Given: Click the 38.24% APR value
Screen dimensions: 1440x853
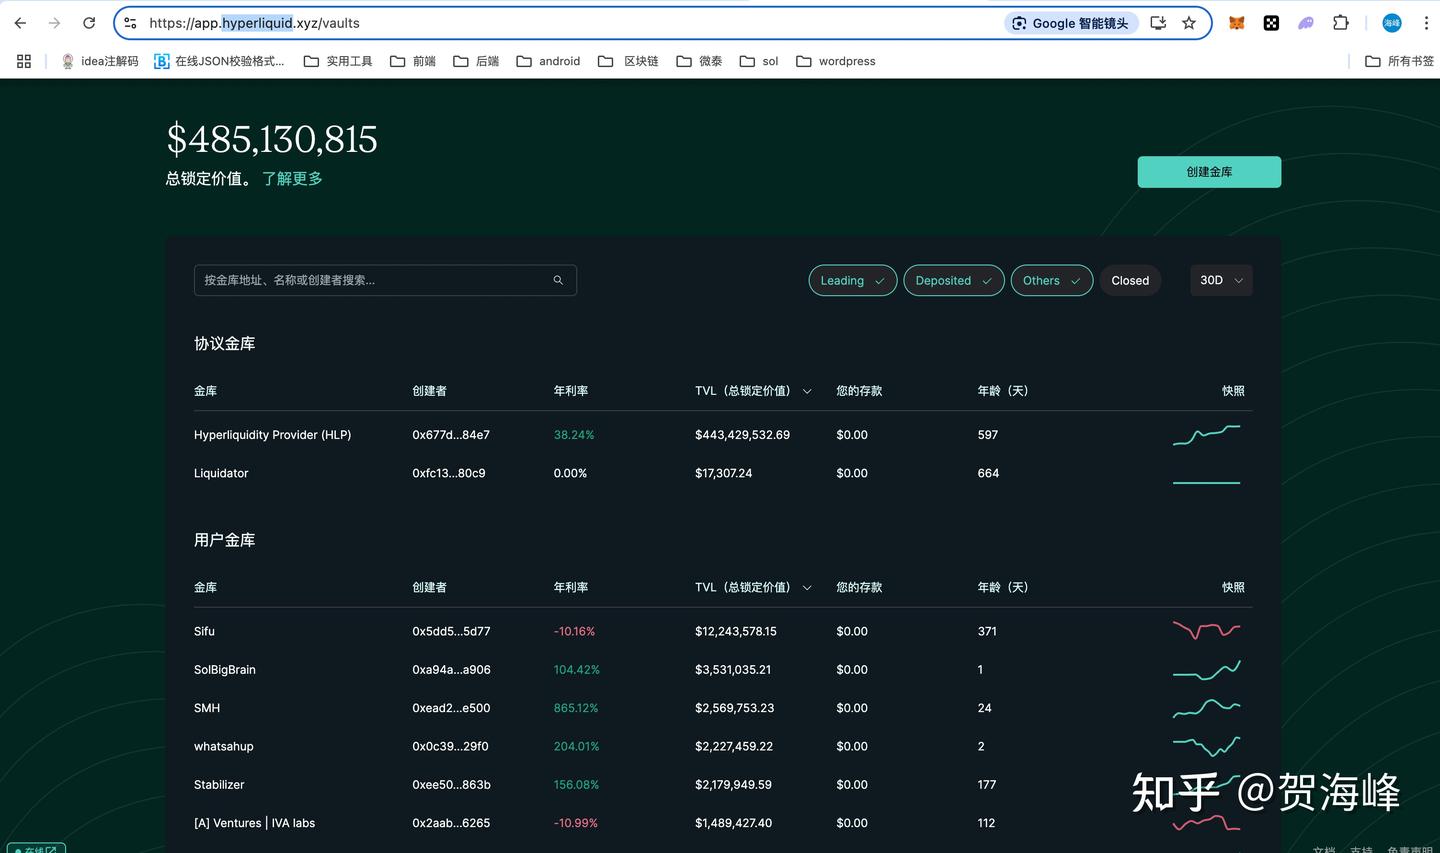Looking at the screenshot, I should click(574, 435).
